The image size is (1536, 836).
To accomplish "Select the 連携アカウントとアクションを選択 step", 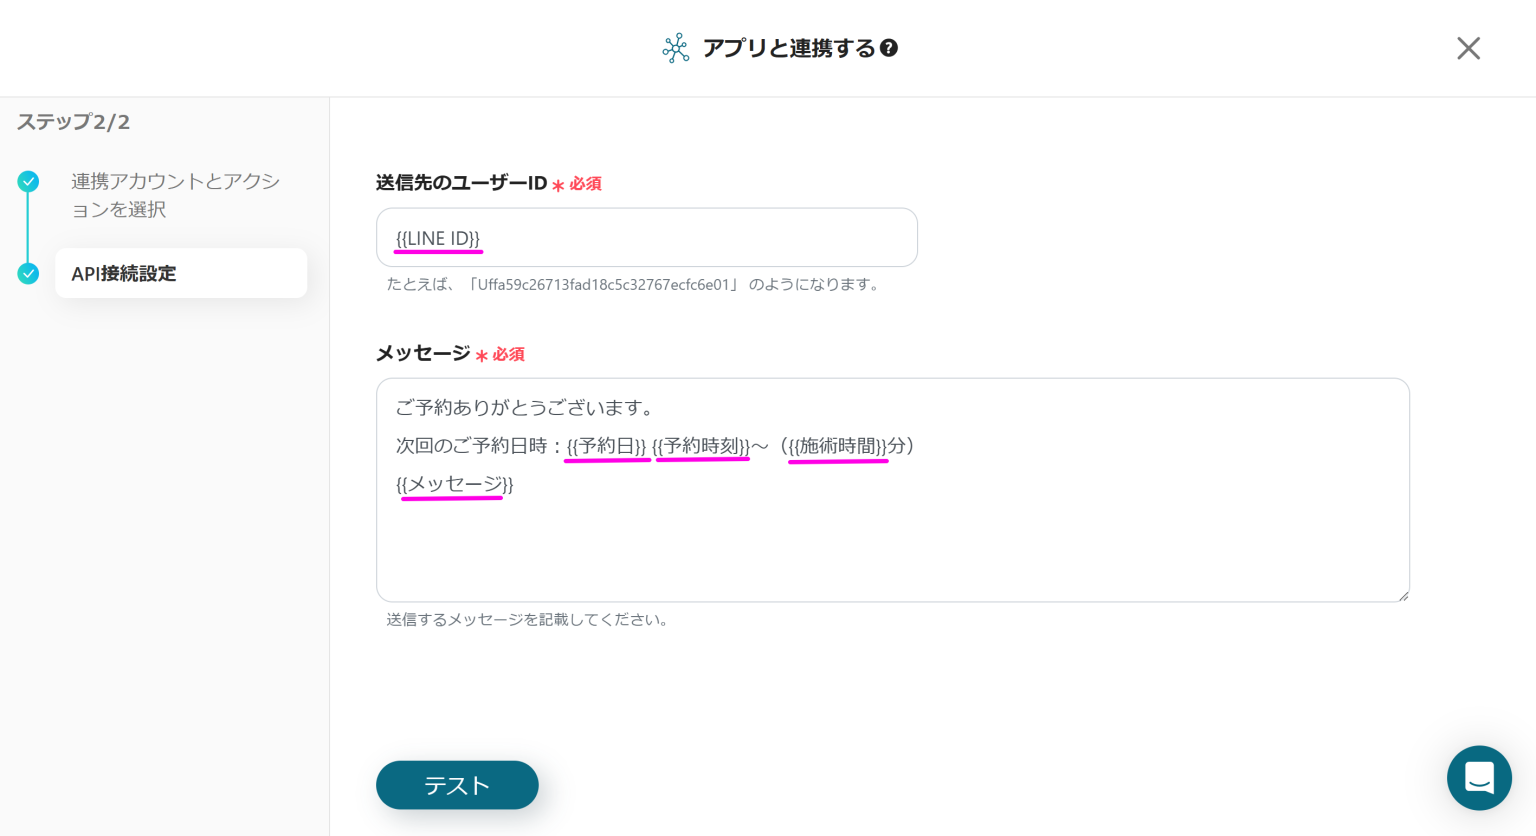I will click(x=174, y=195).
